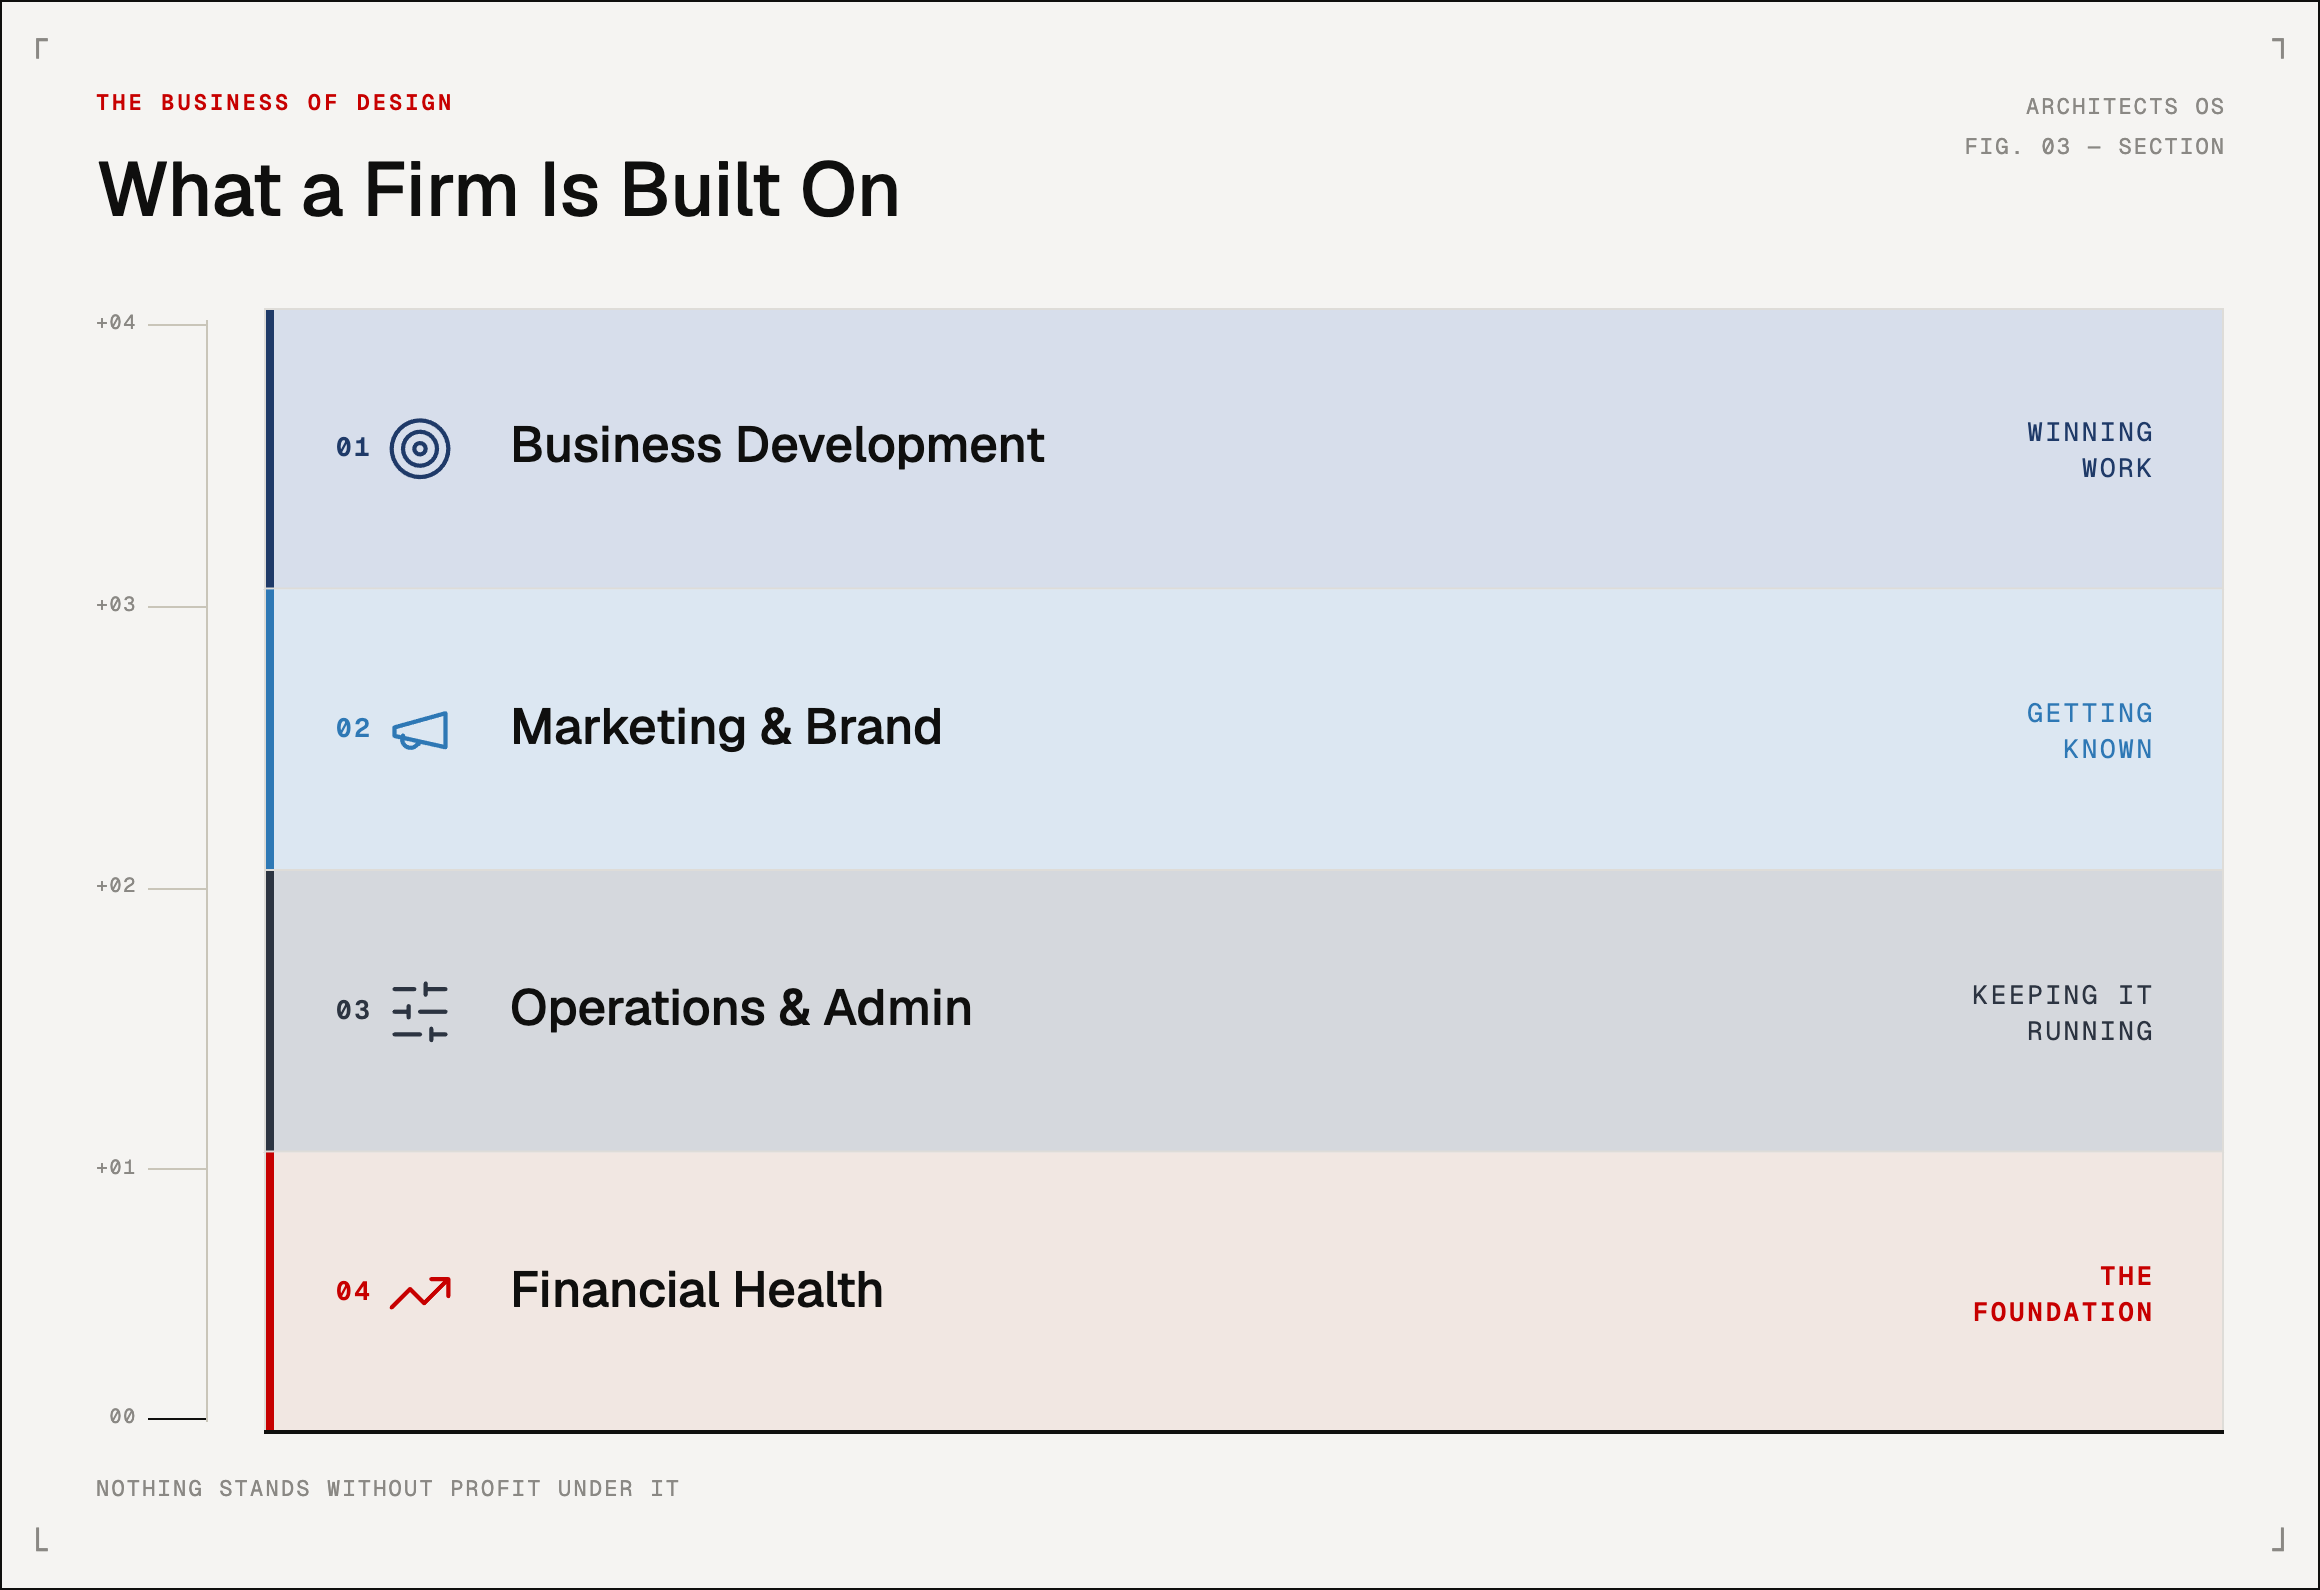
Task: Click the trending-up arrow icon for Financial Health
Action: point(420,1292)
